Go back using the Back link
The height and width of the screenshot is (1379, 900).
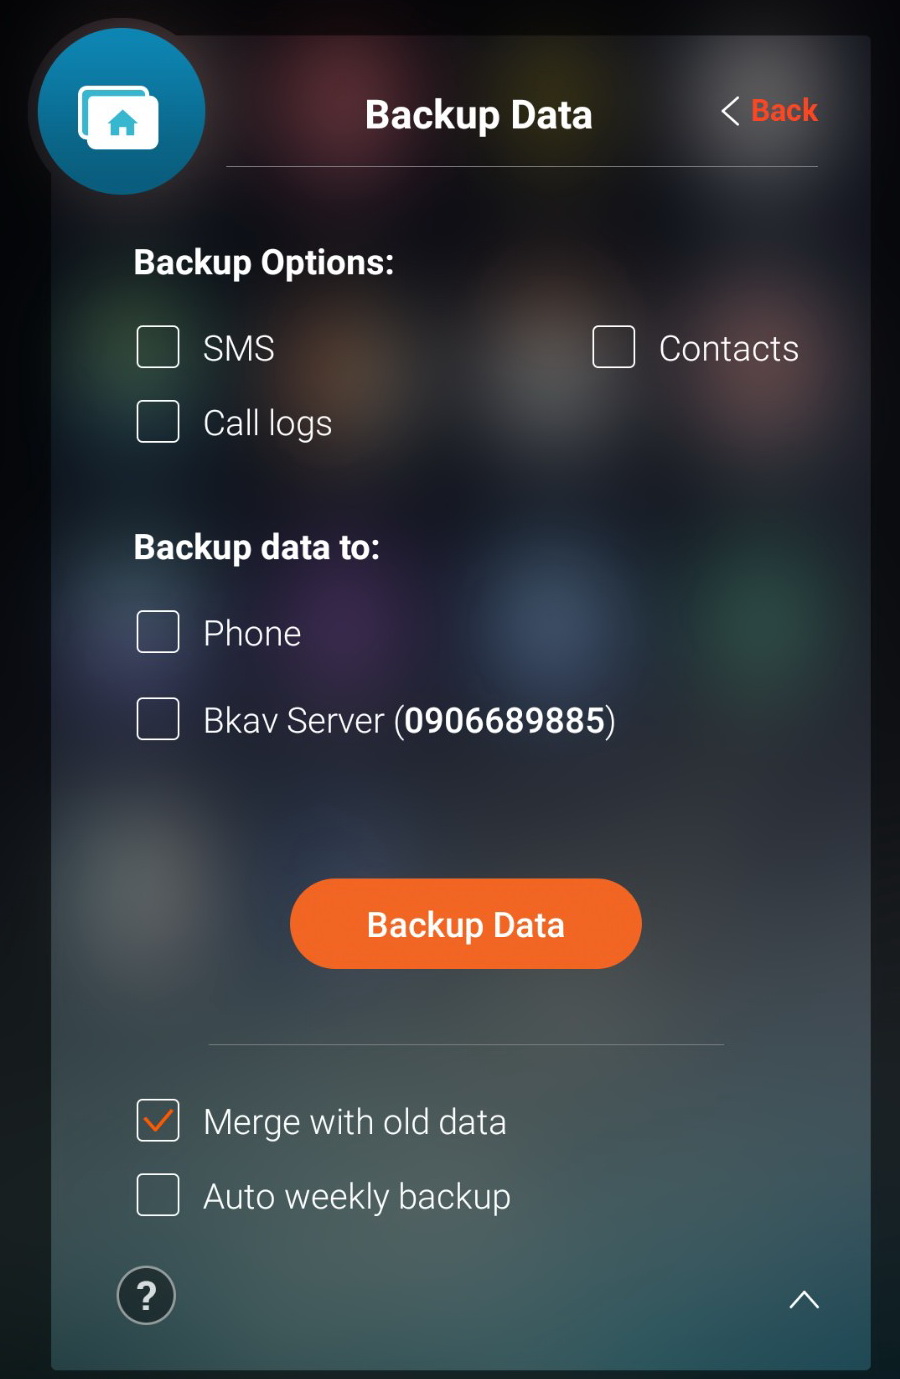[784, 110]
